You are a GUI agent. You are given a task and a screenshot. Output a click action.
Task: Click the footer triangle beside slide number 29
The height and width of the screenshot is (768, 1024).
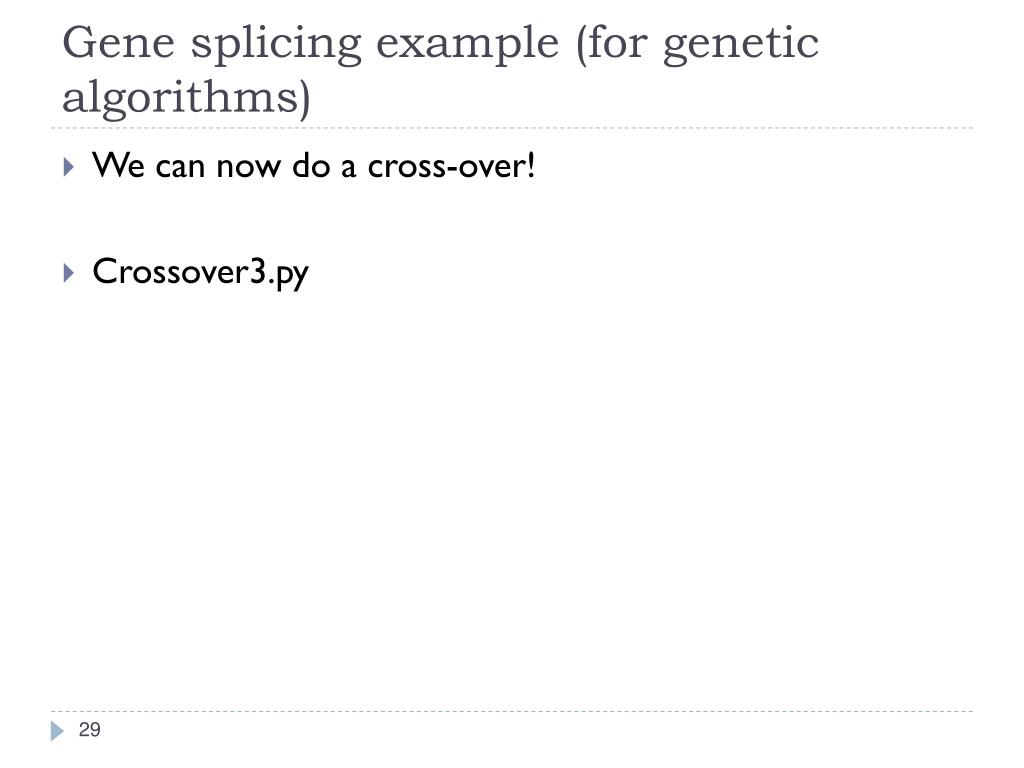(x=57, y=731)
